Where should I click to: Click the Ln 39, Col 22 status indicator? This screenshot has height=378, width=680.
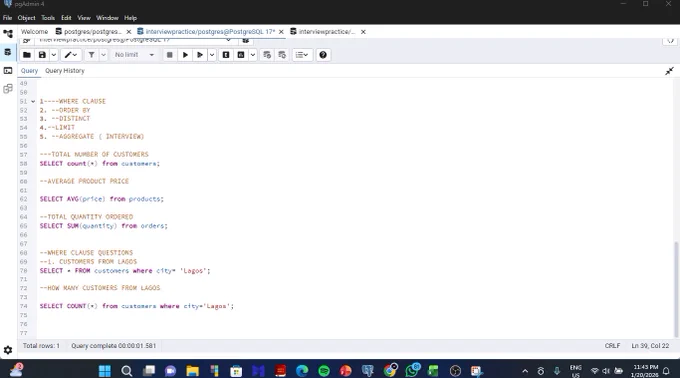click(650, 346)
